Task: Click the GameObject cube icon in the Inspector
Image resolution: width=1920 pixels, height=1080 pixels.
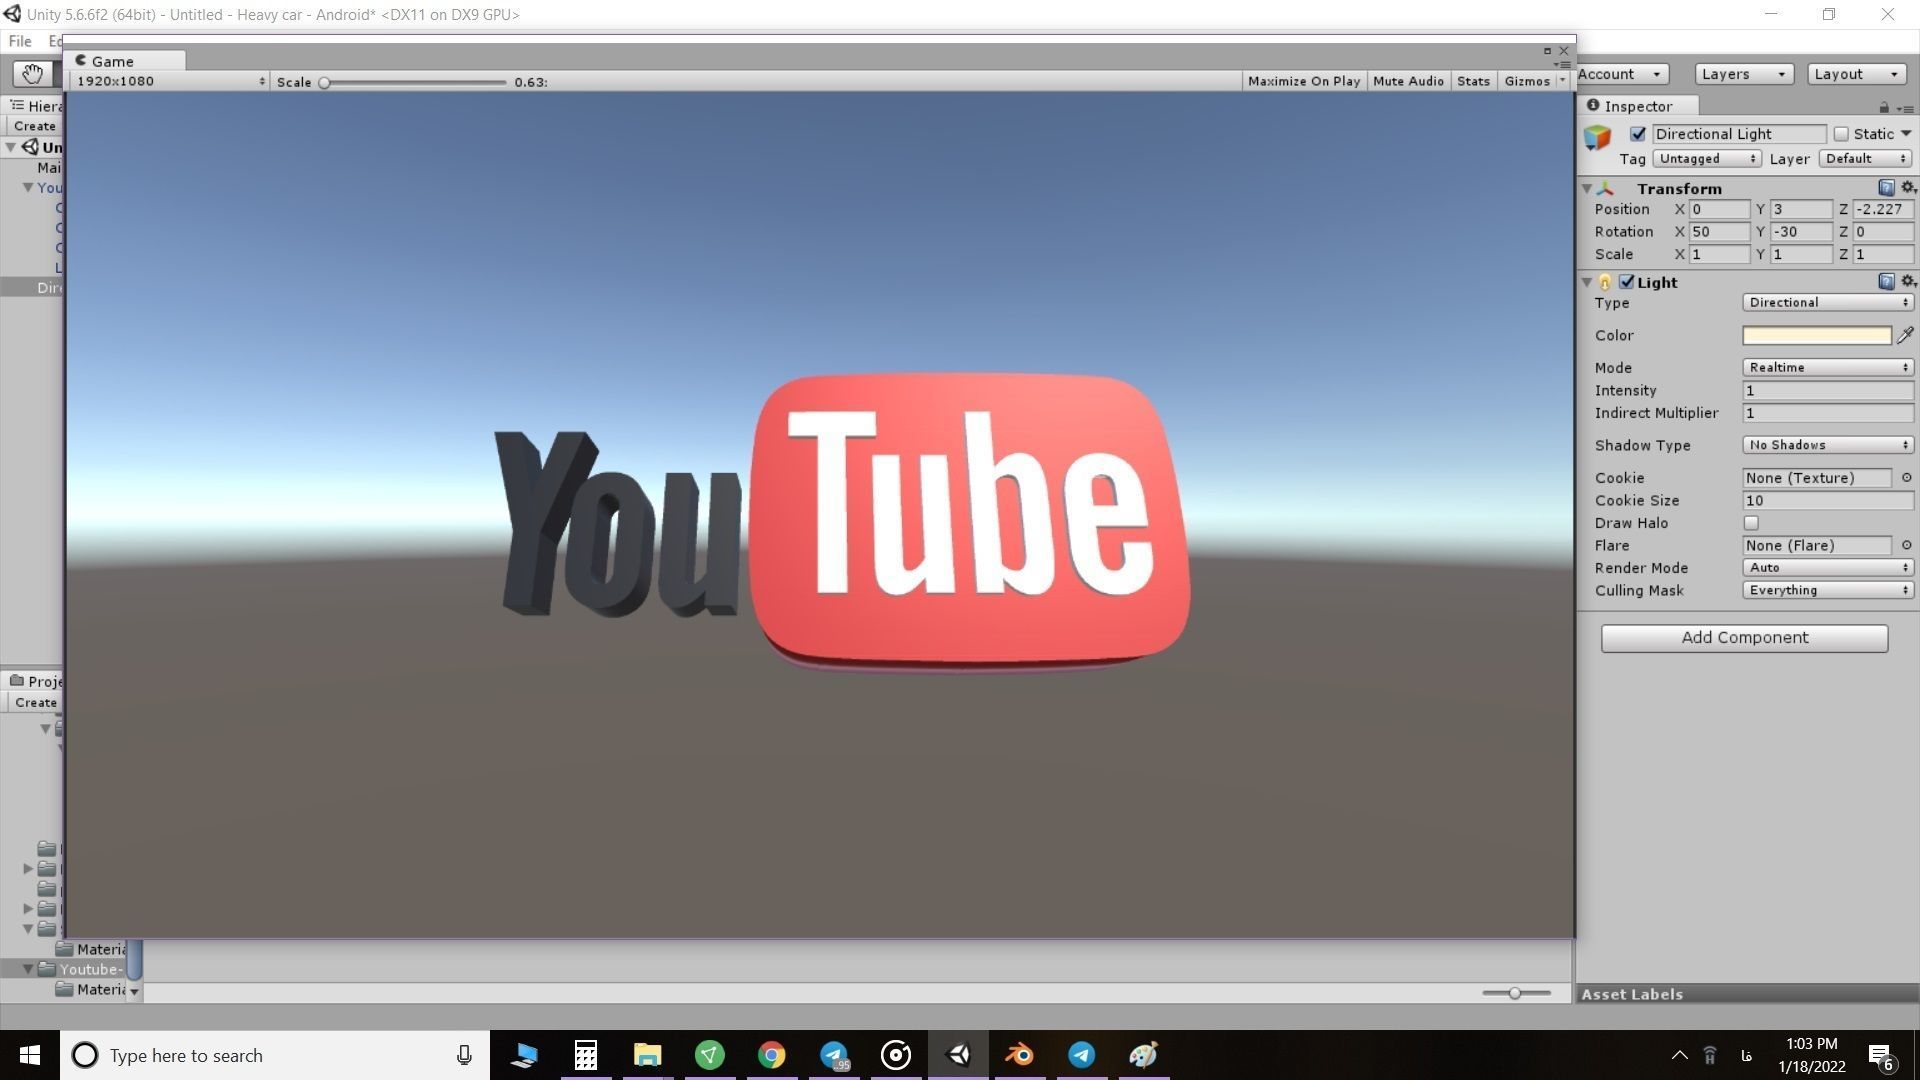Action: click(x=1597, y=137)
